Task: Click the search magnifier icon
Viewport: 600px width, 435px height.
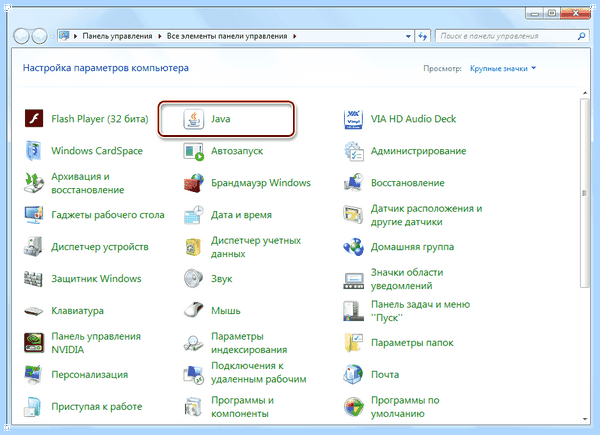Action: tap(581, 36)
